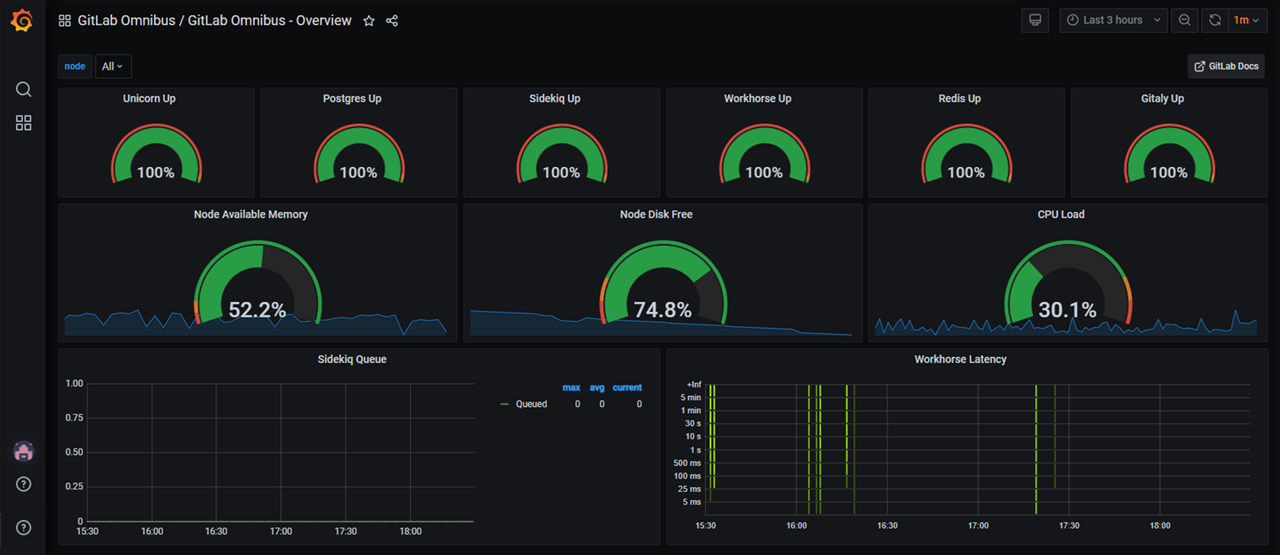Open the Postgres Up panel title menu
Image resolution: width=1280 pixels, height=555 pixels.
pyautogui.click(x=352, y=99)
